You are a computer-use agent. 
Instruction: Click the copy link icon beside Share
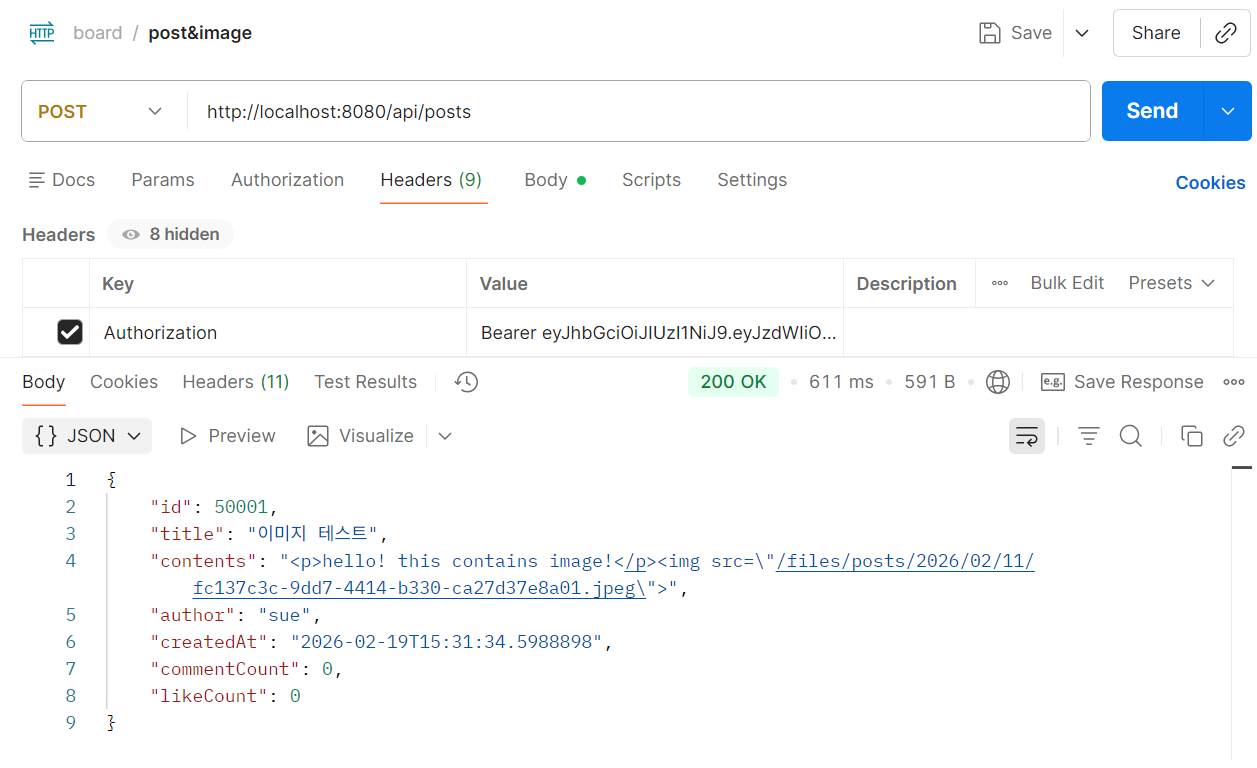1225,33
